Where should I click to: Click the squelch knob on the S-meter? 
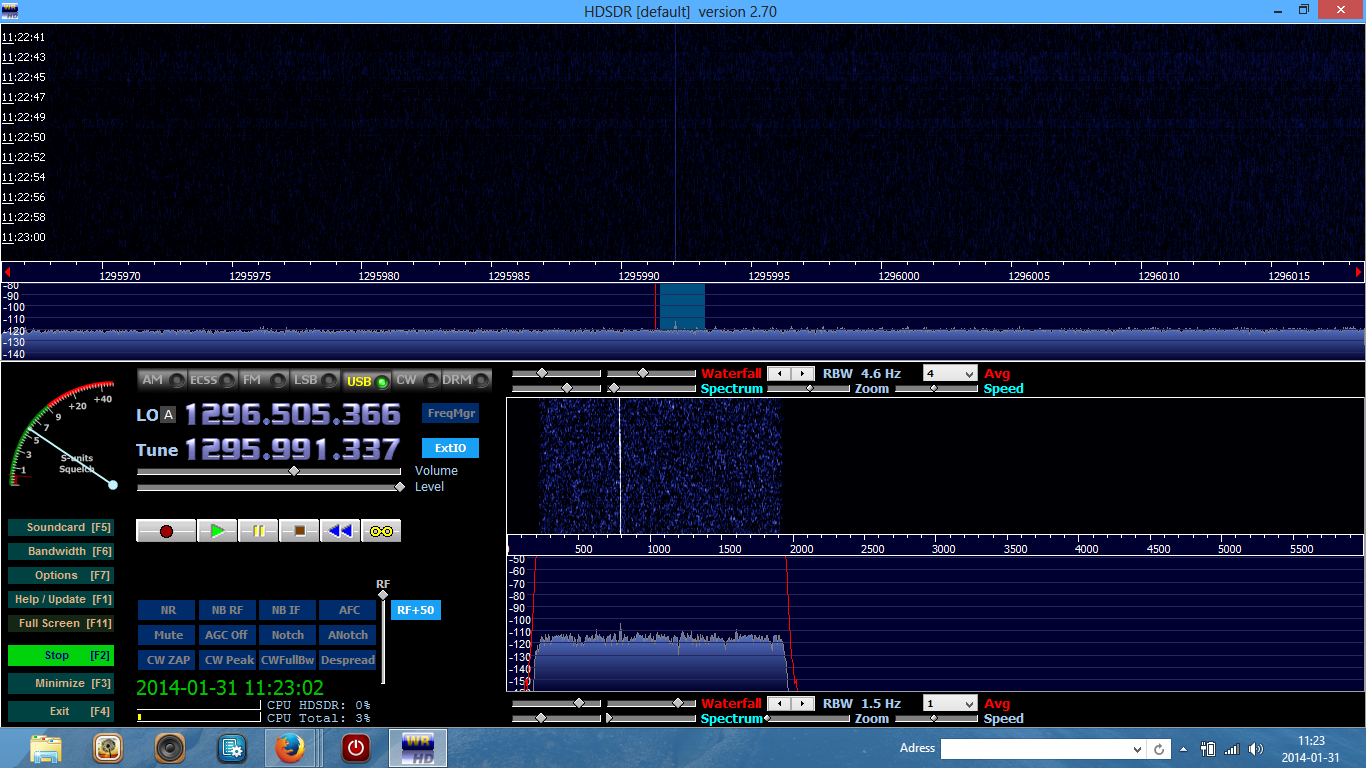(113, 485)
